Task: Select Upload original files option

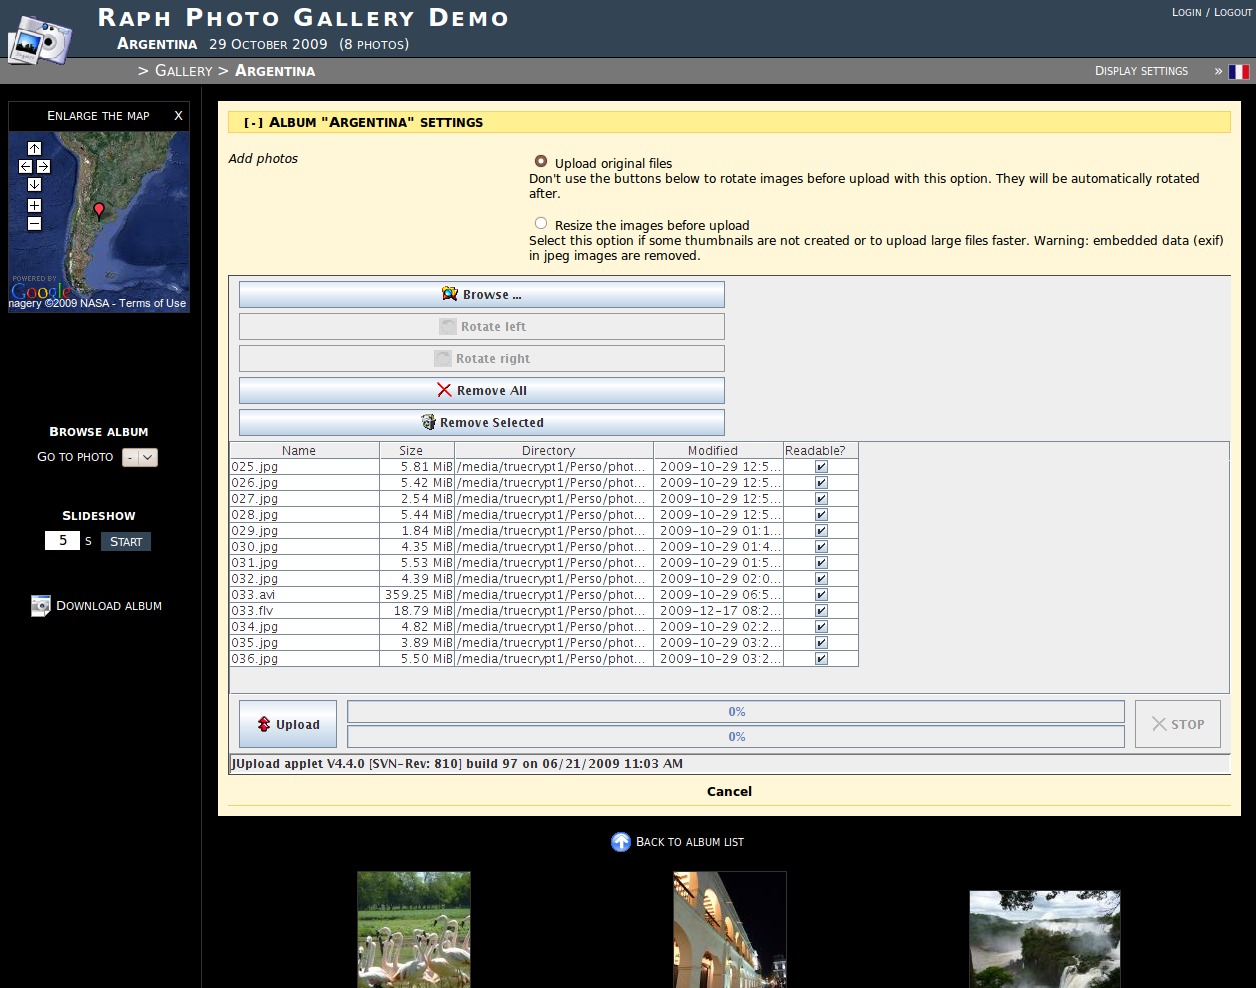Action: coord(541,161)
